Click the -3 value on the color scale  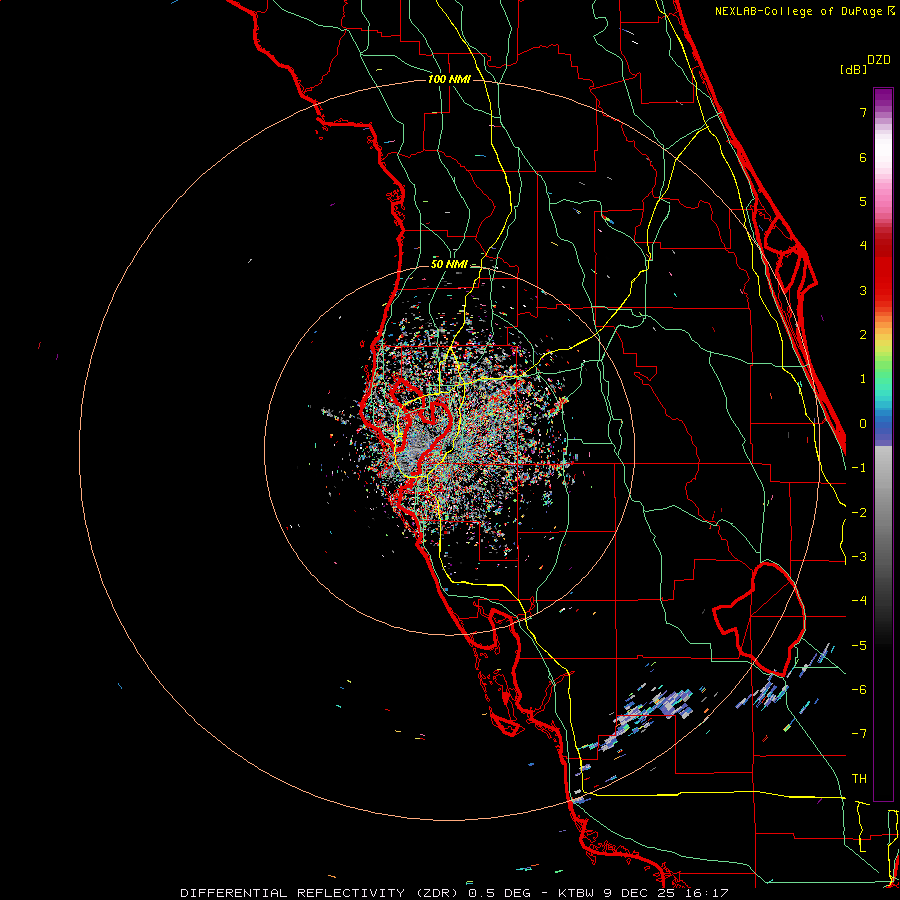click(x=859, y=557)
